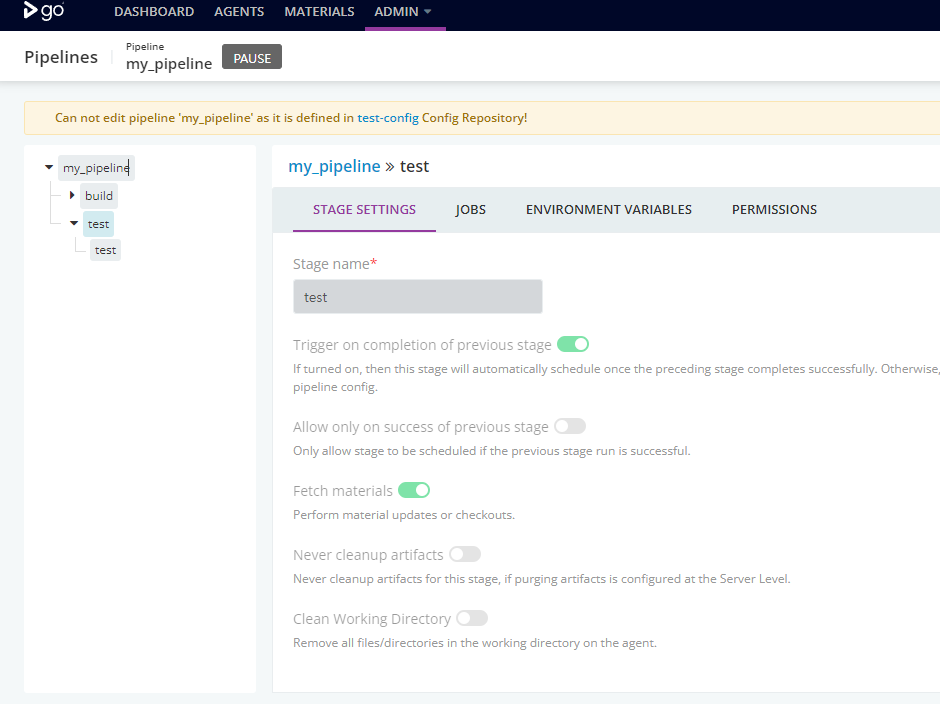Go to the Agents page
The height and width of the screenshot is (704, 940).
(x=239, y=11)
